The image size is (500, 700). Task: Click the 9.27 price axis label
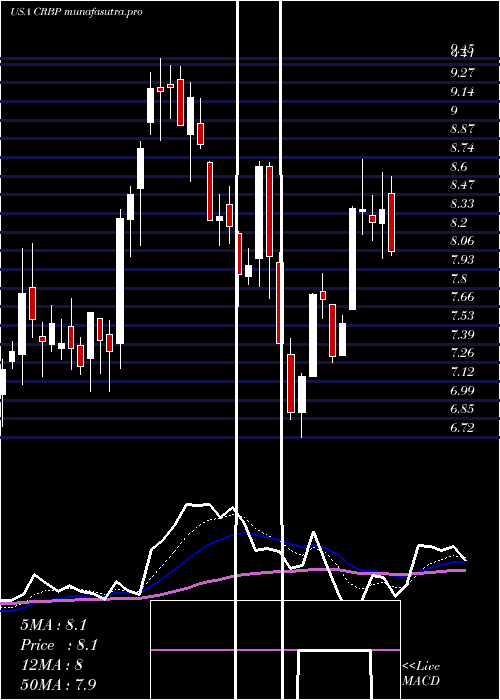click(462, 72)
